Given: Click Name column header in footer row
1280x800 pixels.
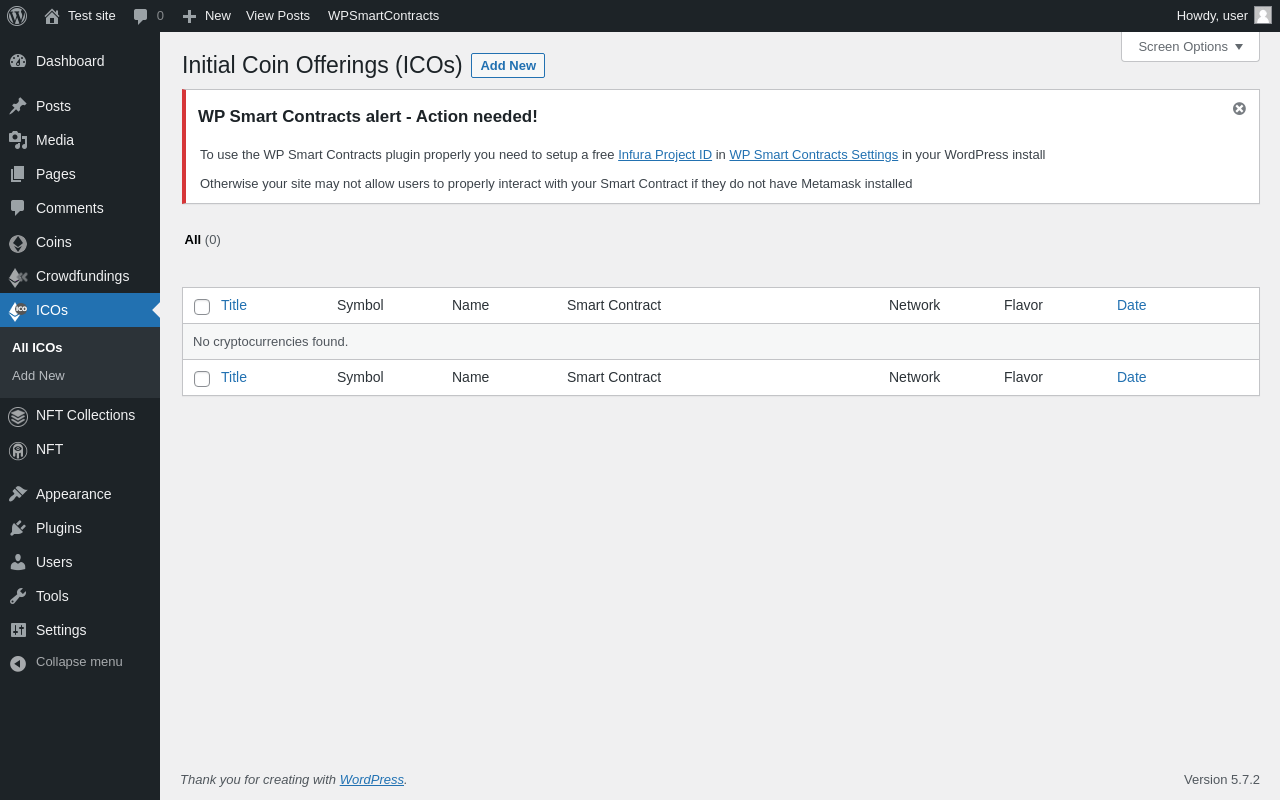Looking at the screenshot, I should [x=470, y=377].
